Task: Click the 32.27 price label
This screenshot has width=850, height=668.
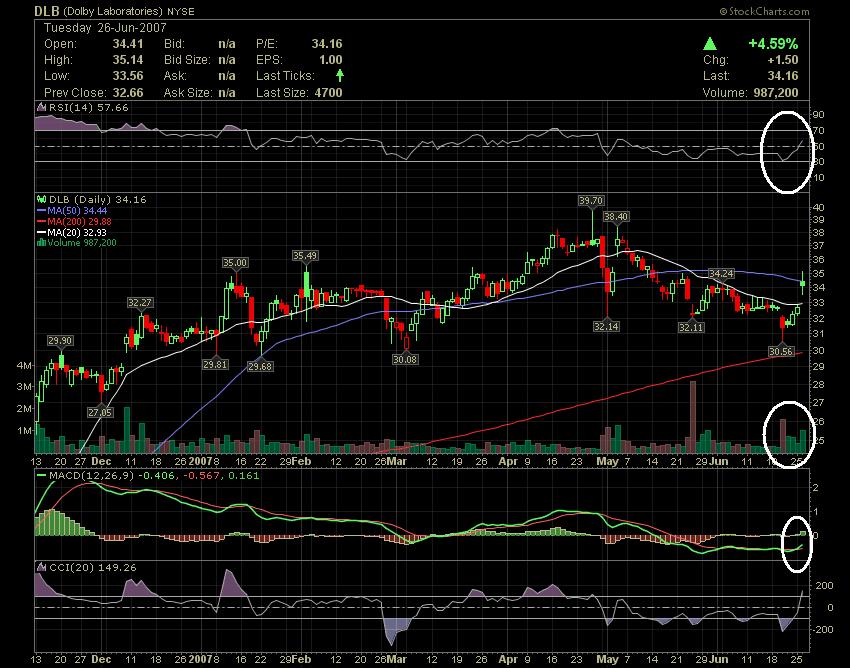Action: [140, 303]
